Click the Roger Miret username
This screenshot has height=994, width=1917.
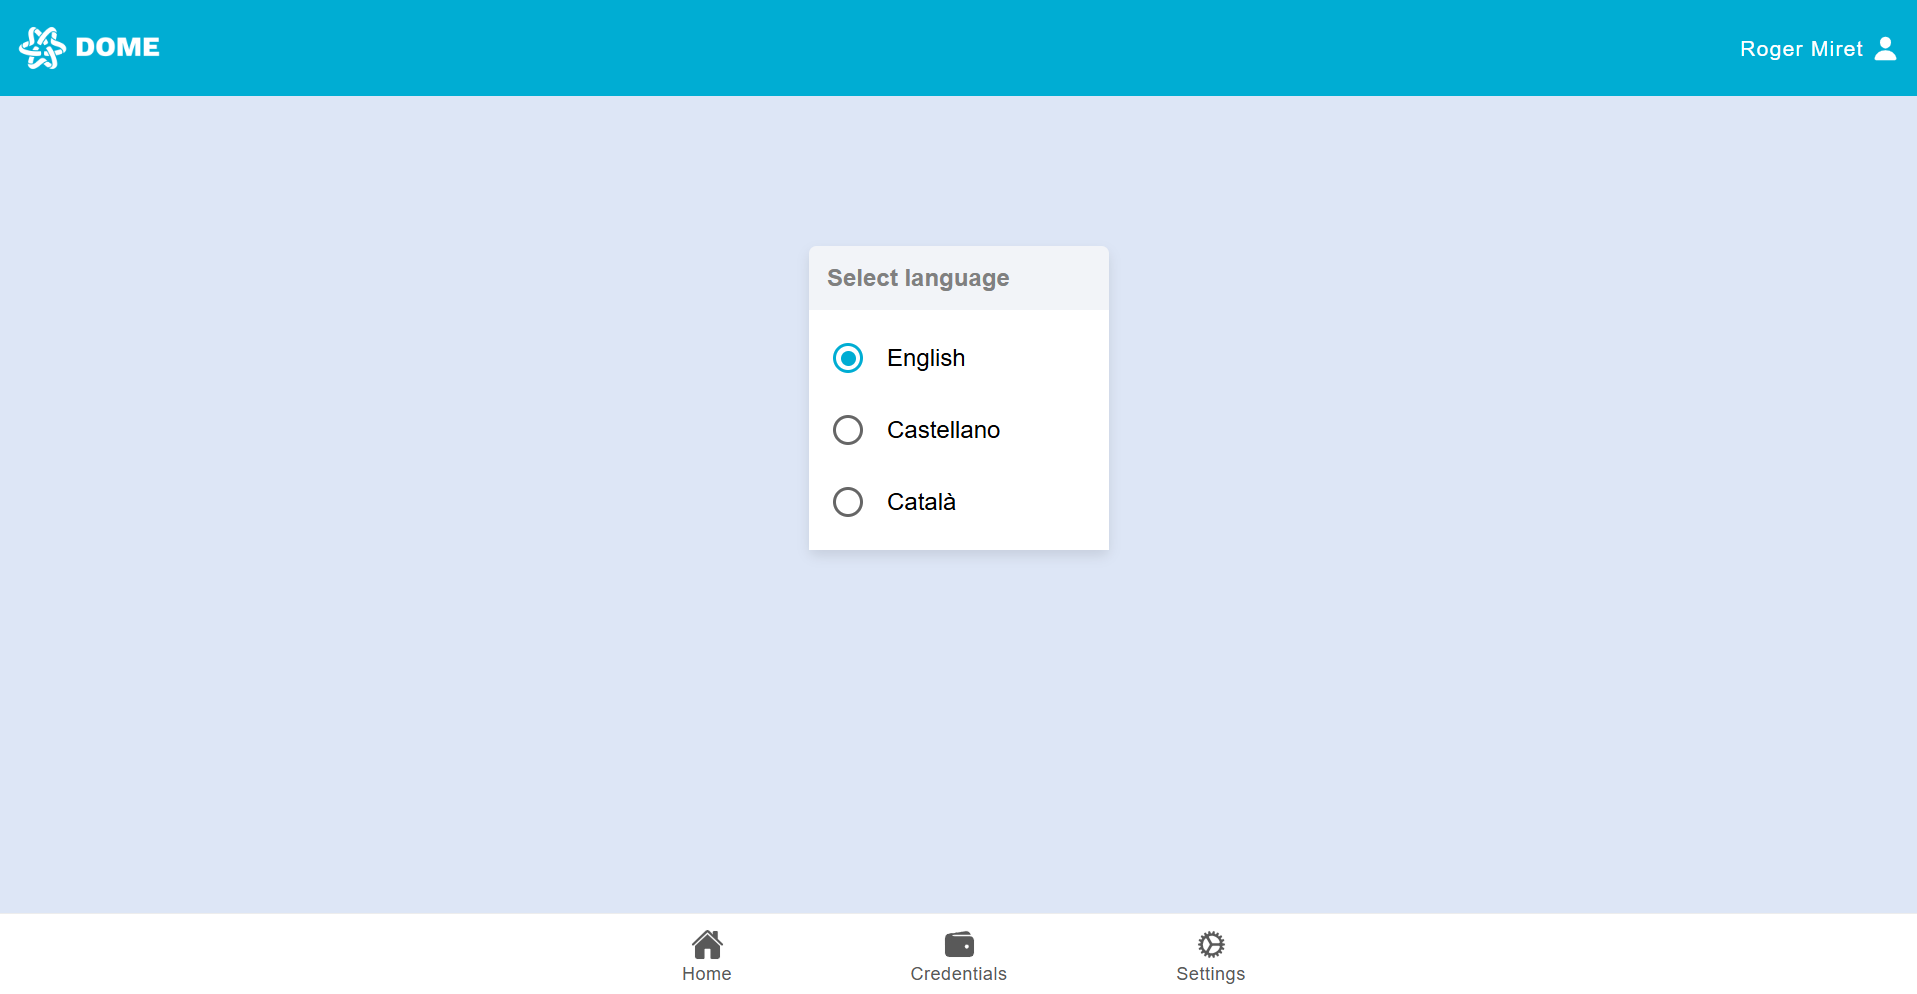click(1800, 49)
